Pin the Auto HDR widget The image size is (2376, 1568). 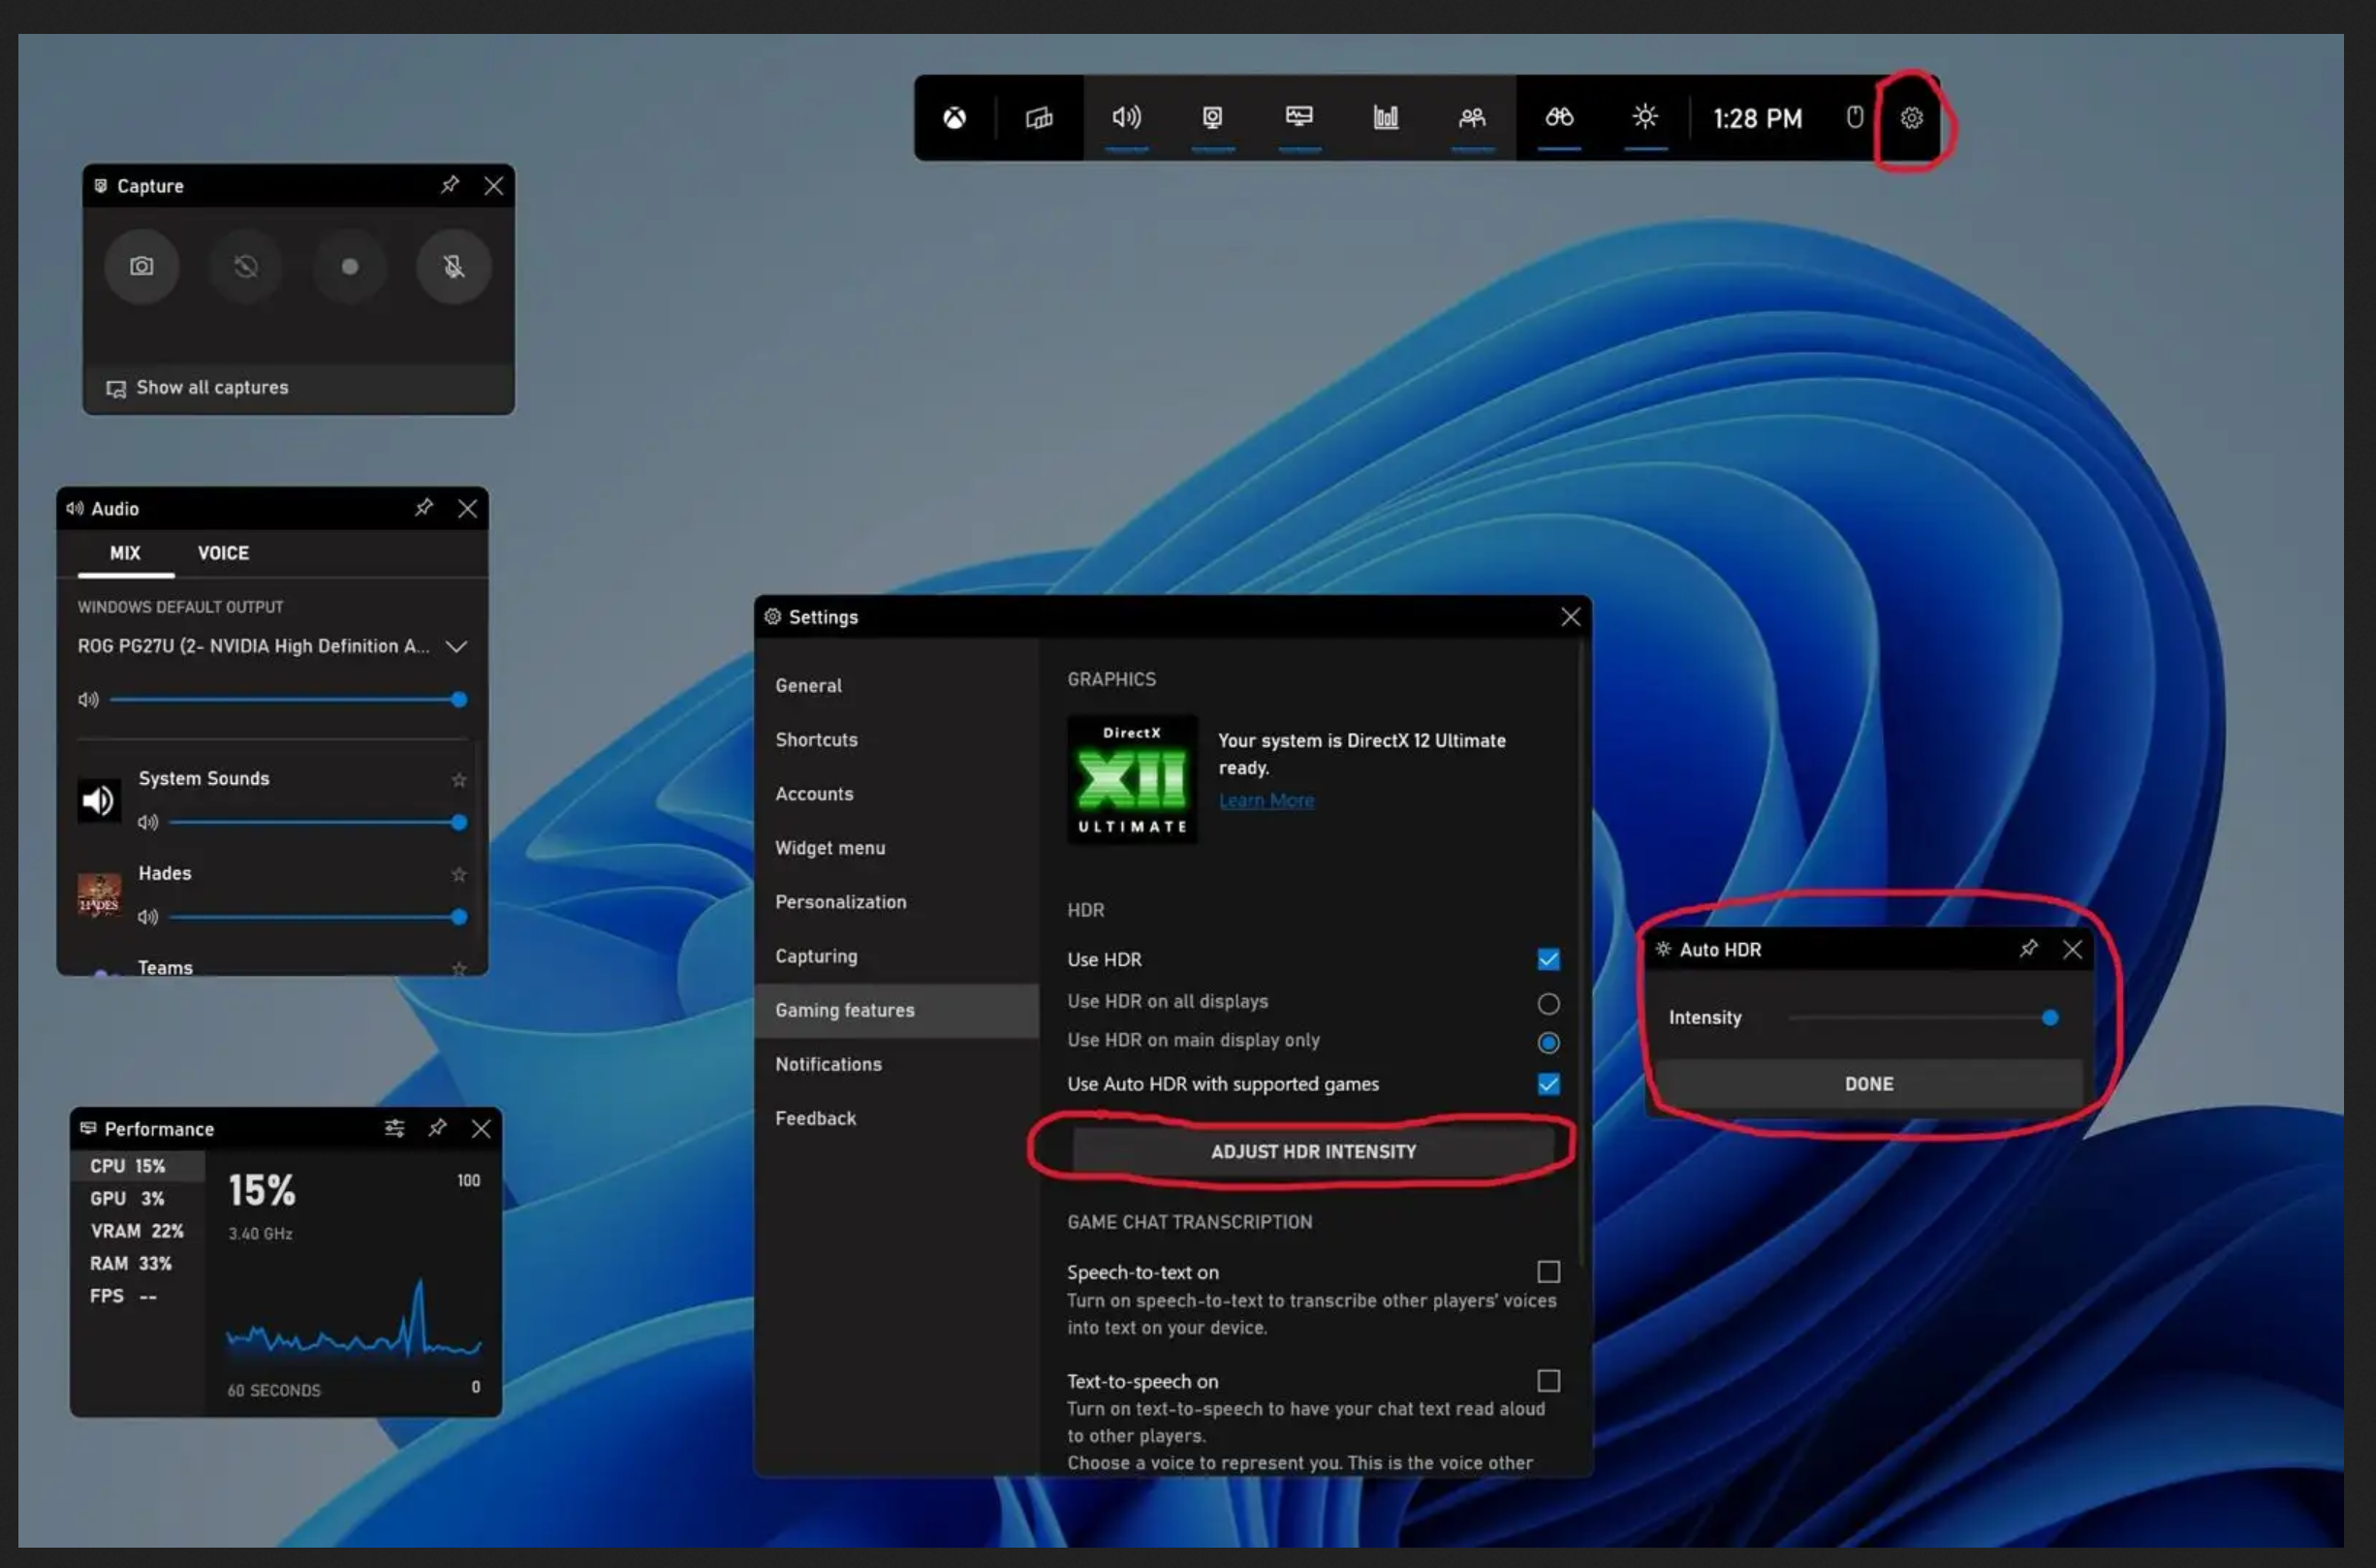pos(2028,948)
